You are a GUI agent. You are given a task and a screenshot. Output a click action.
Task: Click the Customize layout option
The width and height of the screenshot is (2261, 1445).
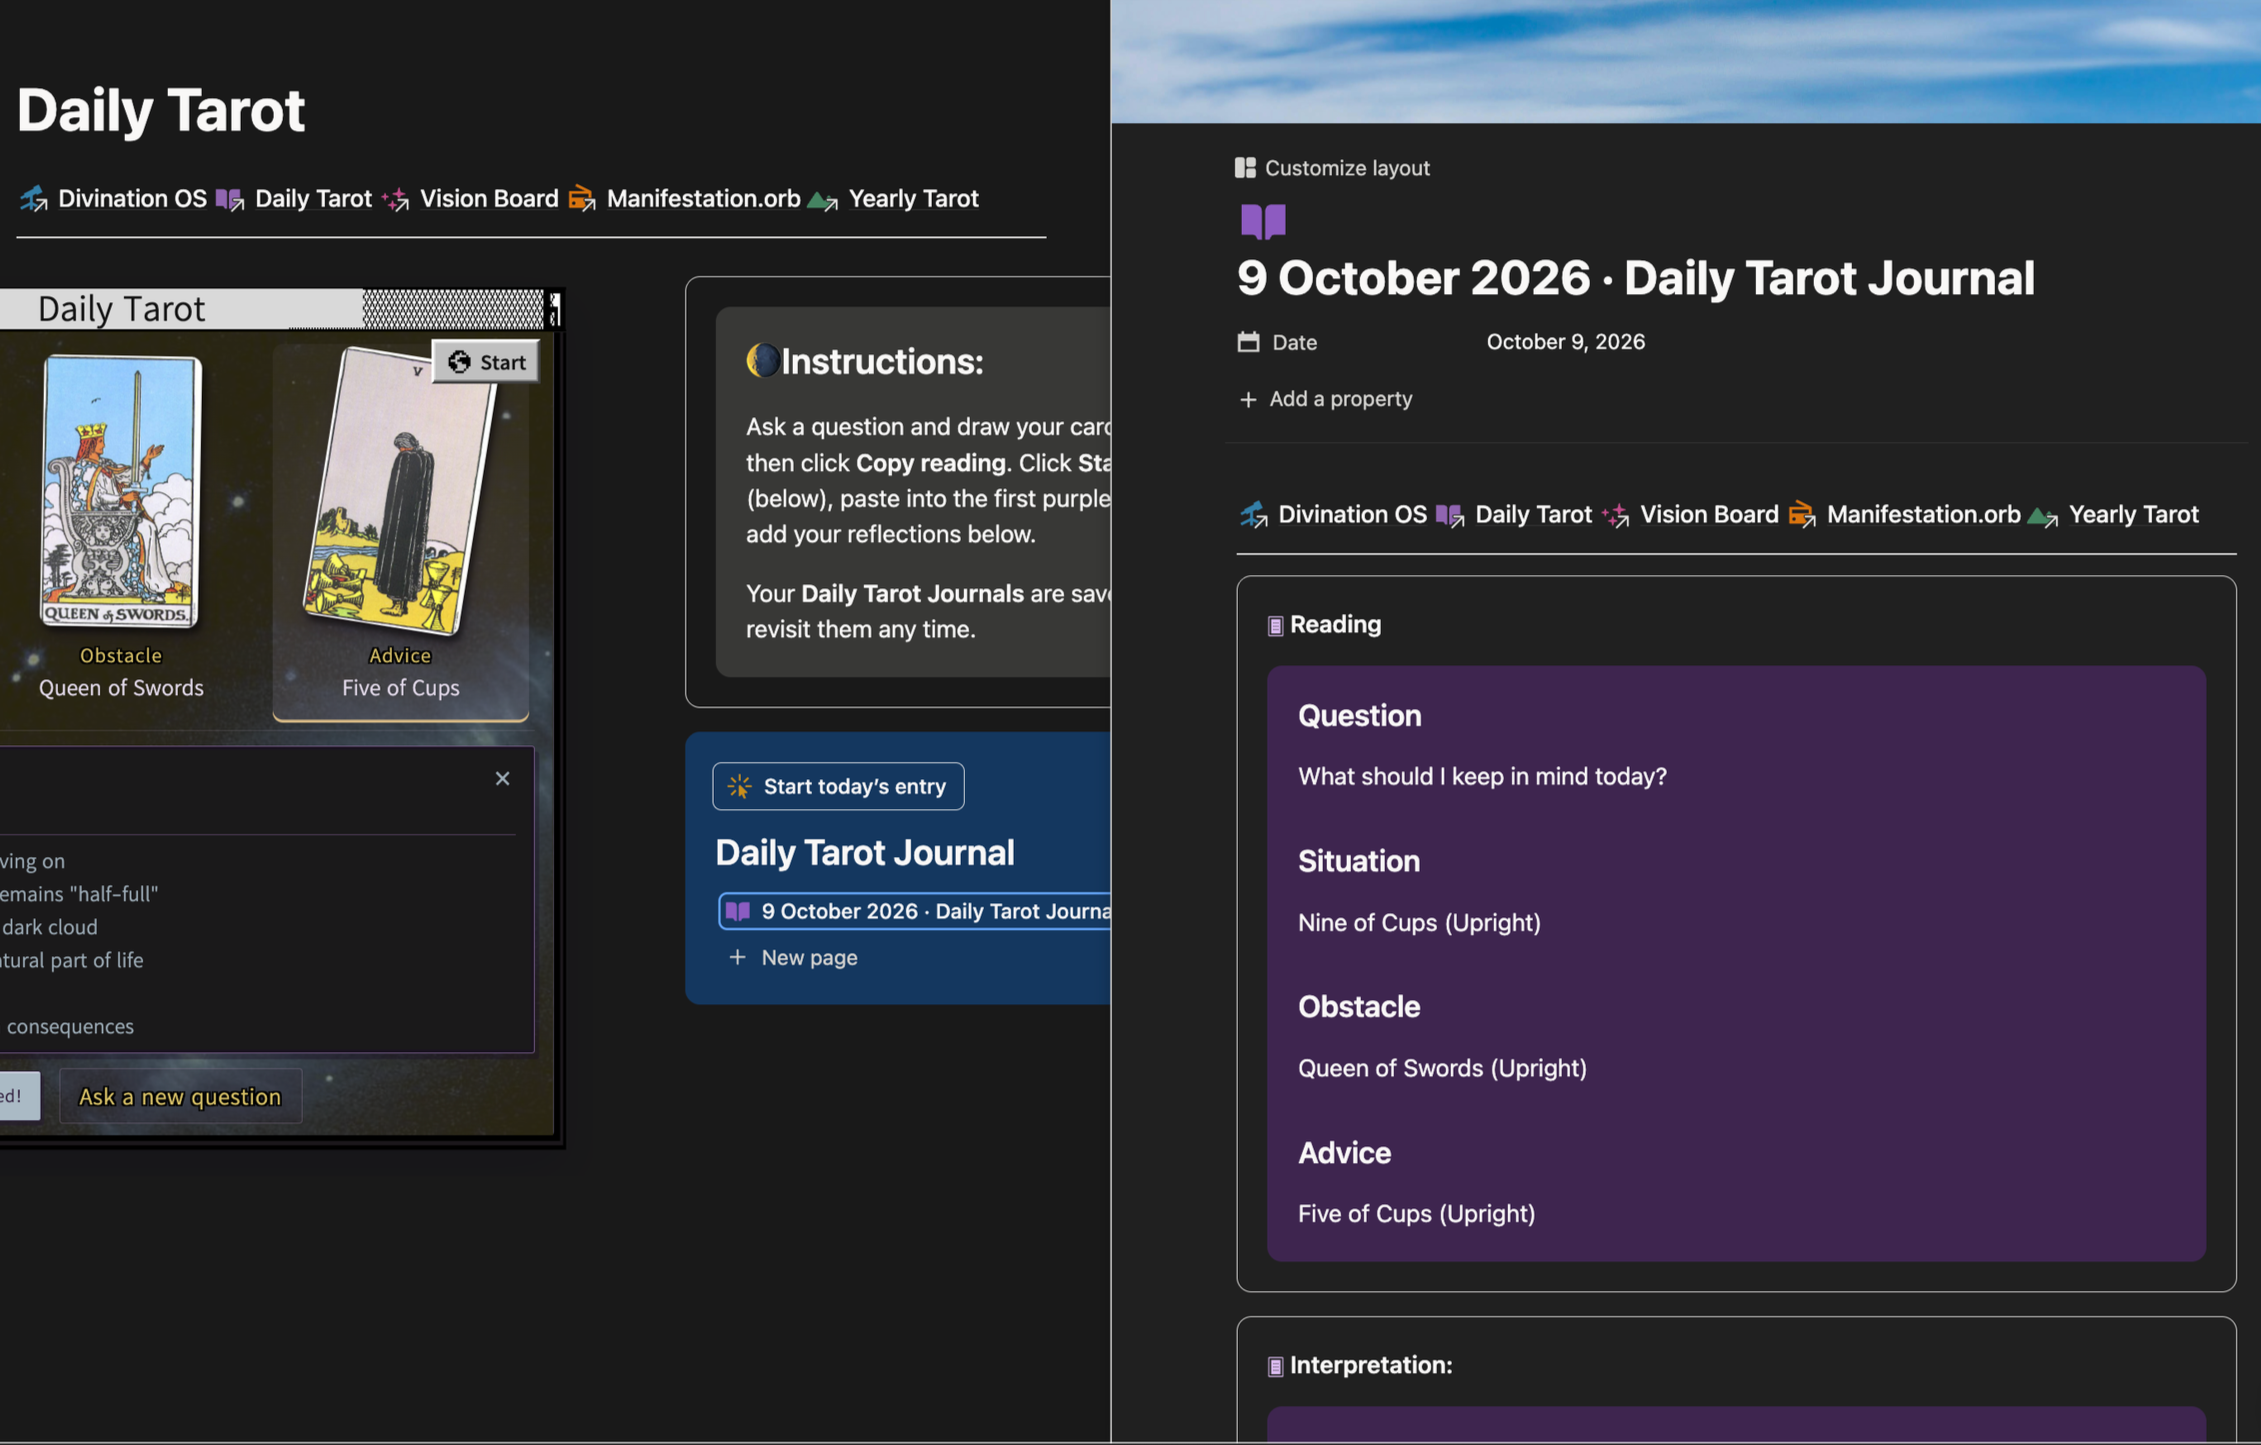1332,168
